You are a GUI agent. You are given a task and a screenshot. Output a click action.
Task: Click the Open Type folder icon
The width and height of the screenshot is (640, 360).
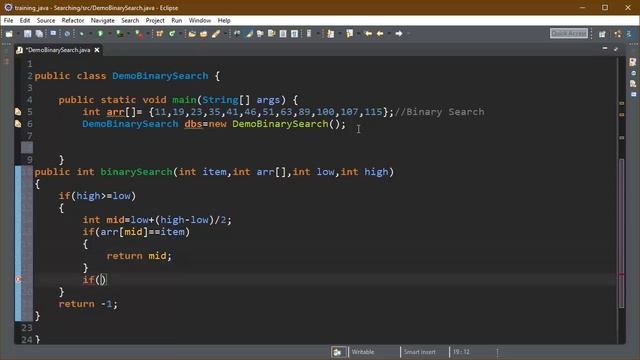pos(192,34)
